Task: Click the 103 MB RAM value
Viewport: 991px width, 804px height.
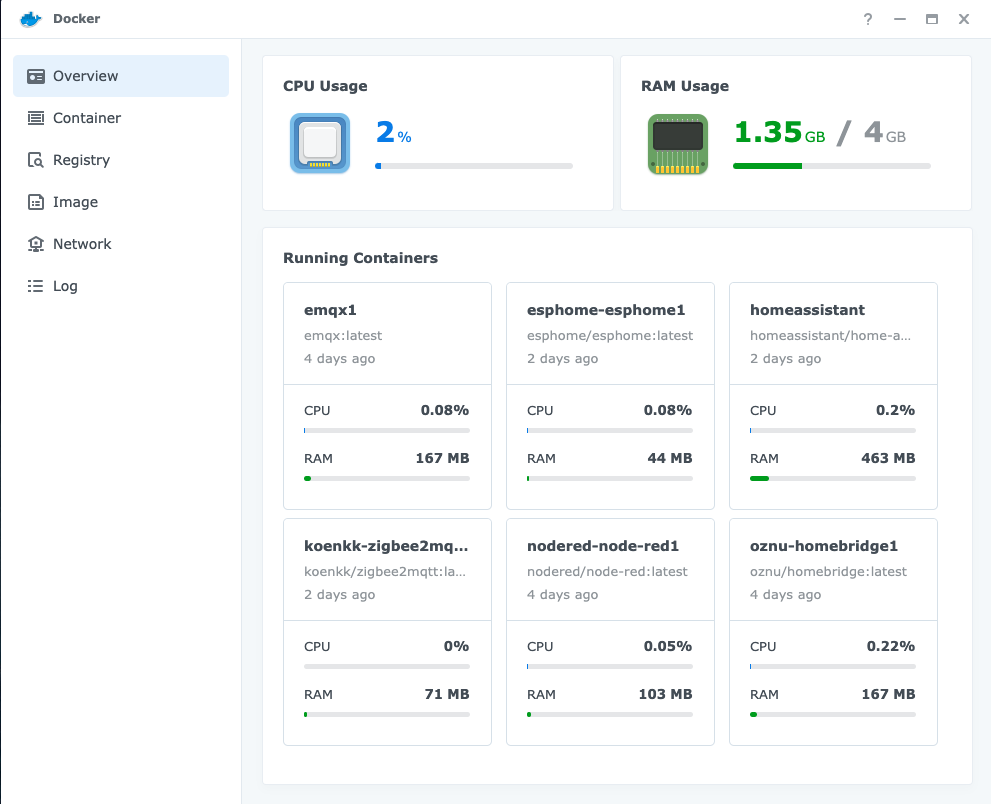Action: 666,694
